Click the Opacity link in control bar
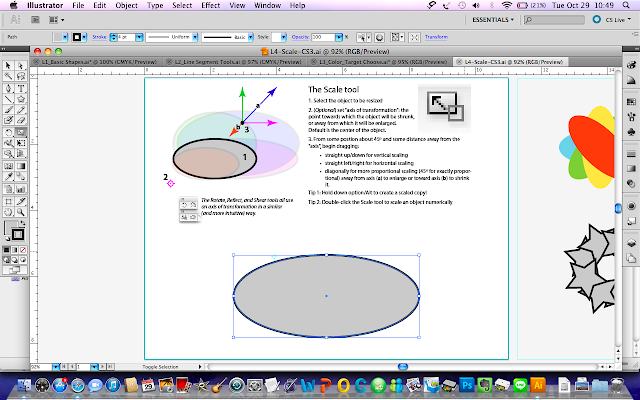Viewport: 640px width, 400px height. (x=300, y=37)
